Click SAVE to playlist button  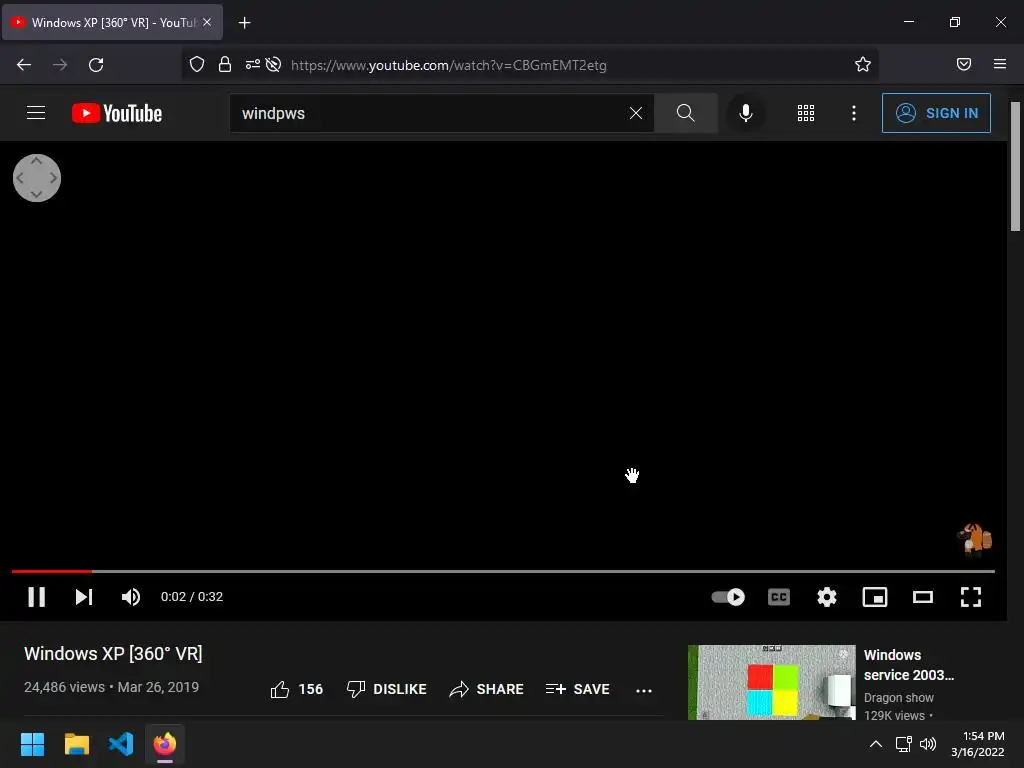pos(577,689)
